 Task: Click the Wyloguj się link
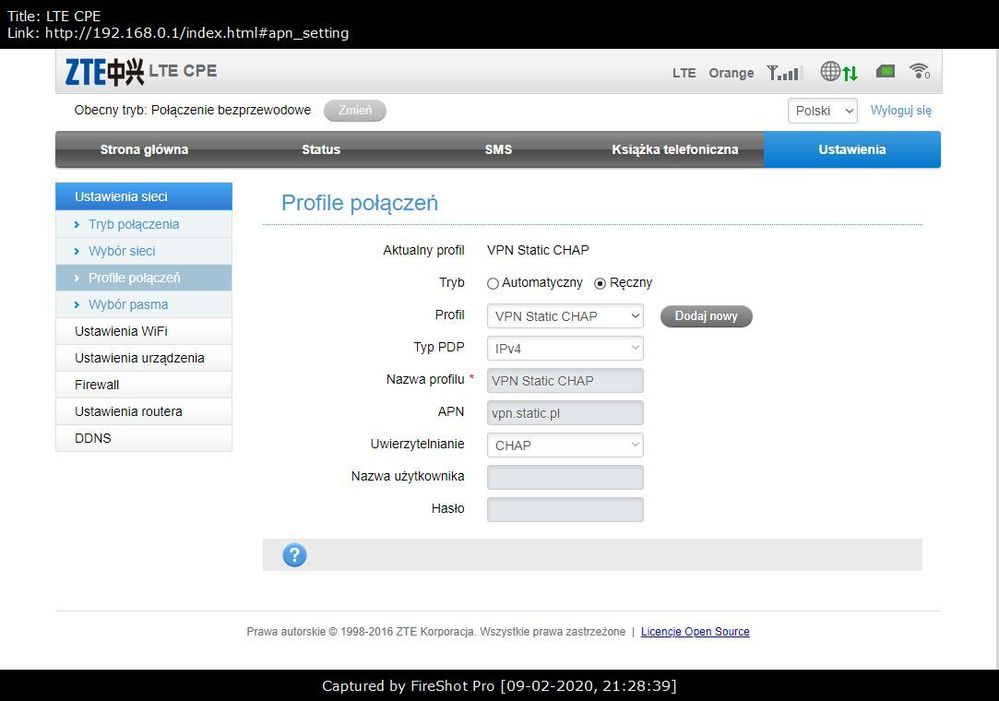900,111
